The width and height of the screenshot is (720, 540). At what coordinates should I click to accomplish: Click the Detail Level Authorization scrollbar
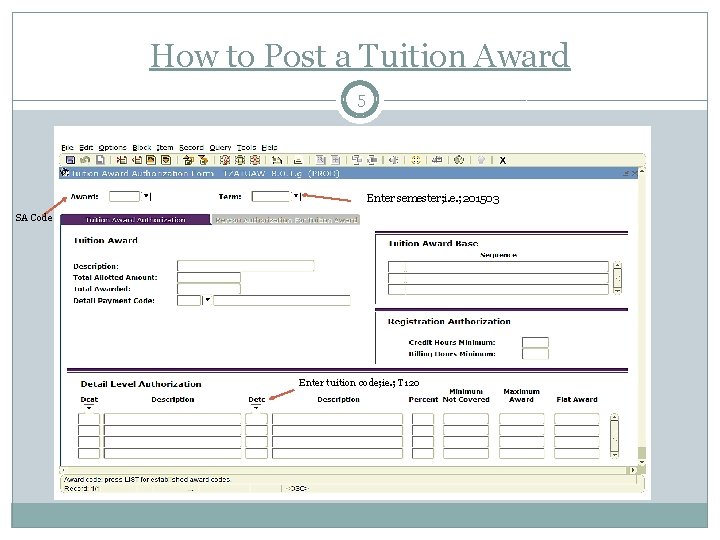point(614,436)
